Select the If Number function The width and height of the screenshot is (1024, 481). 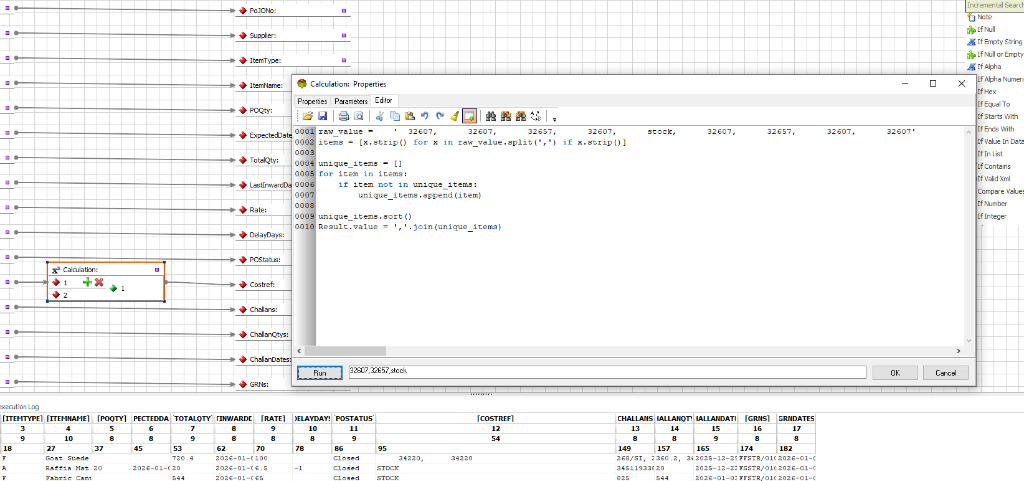(x=992, y=203)
